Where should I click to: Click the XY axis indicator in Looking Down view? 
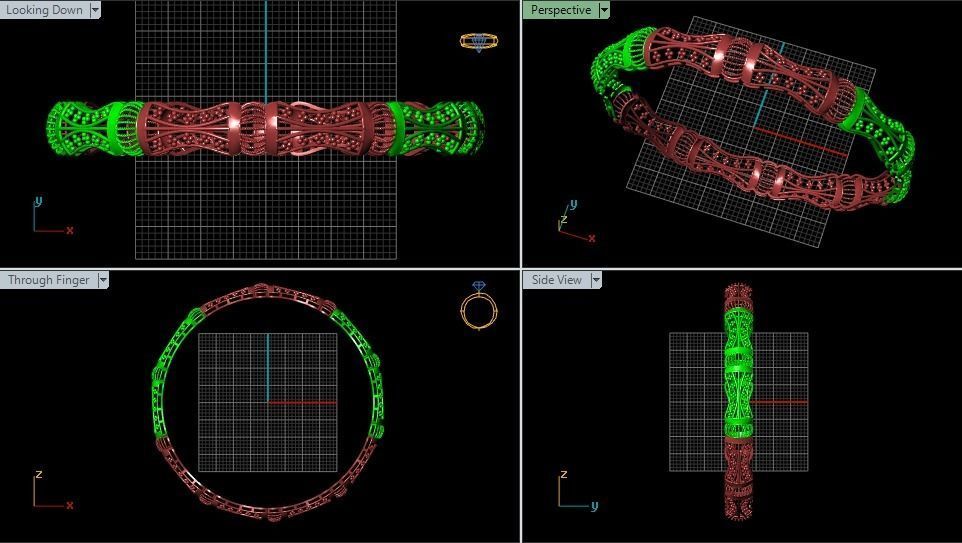point(53,215)
